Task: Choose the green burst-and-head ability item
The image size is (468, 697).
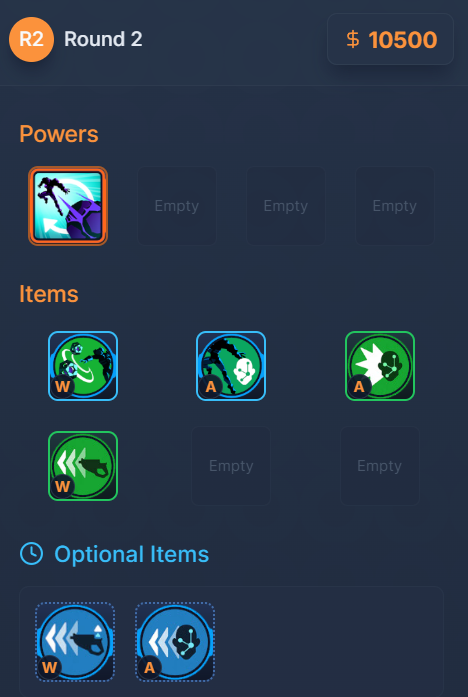Action: (380, 366)
